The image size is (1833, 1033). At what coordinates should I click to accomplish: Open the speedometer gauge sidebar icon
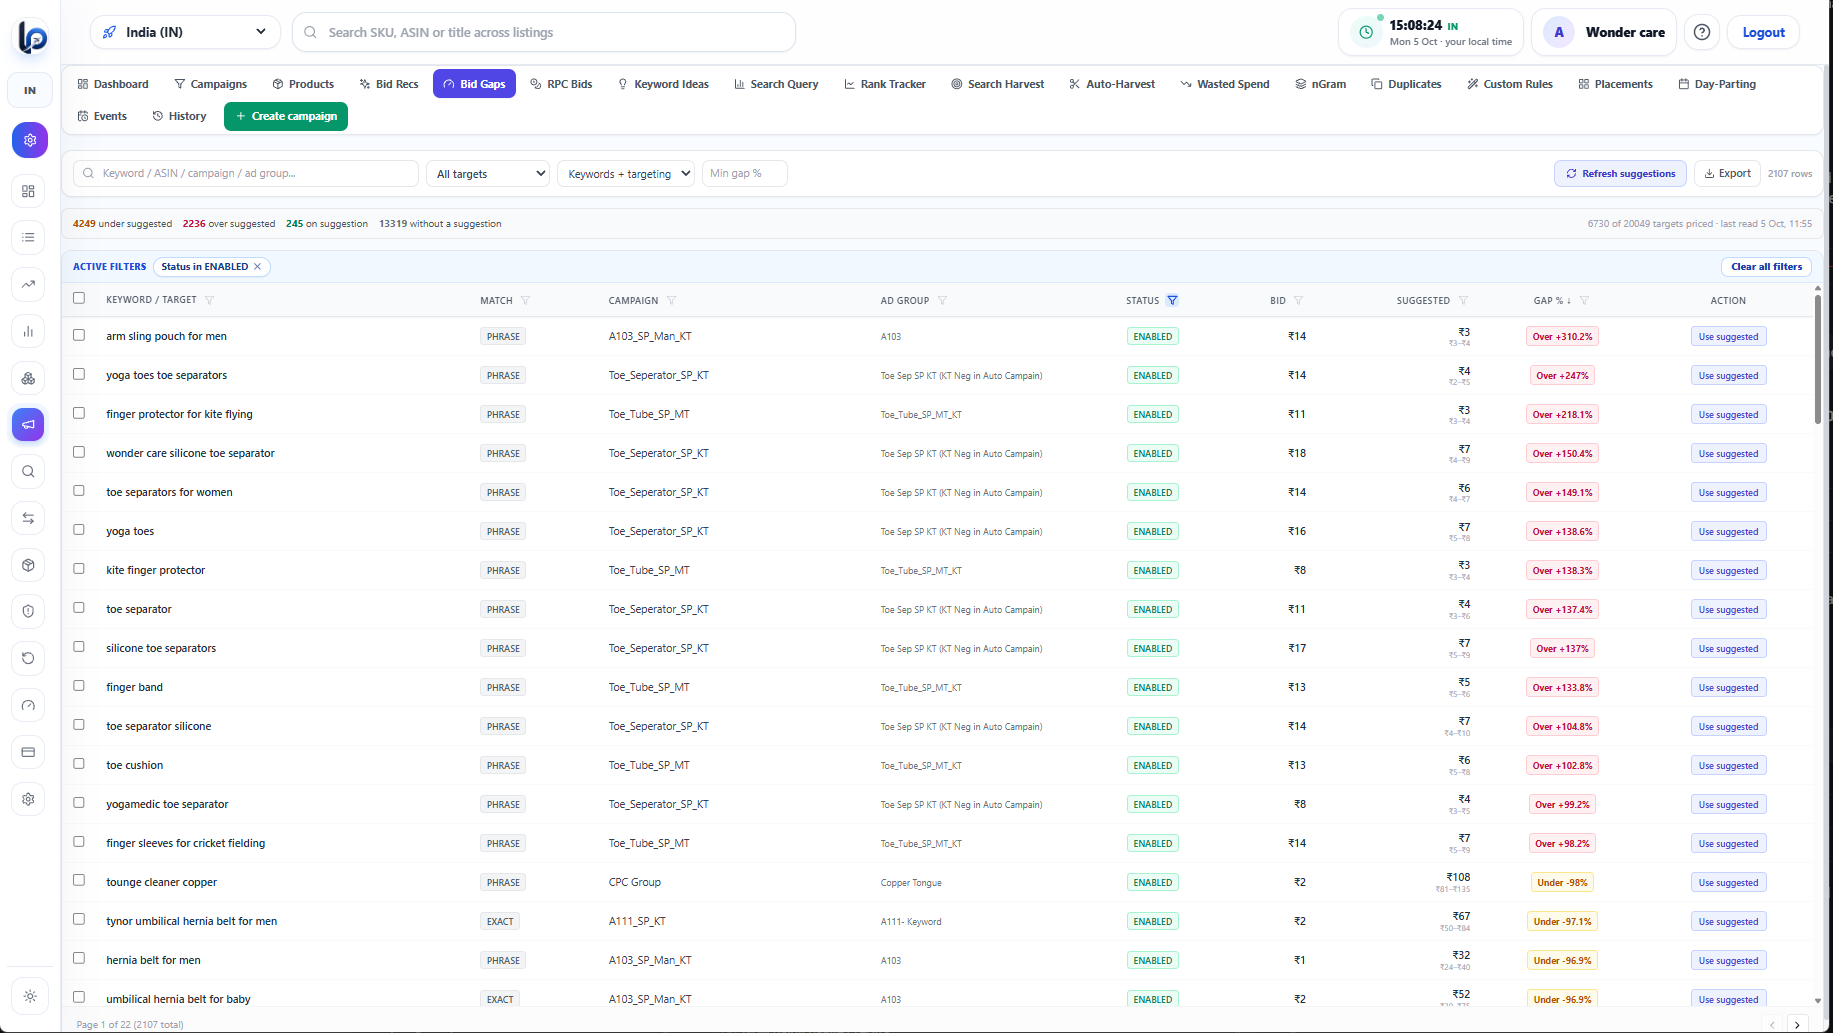tap(29, 705)
